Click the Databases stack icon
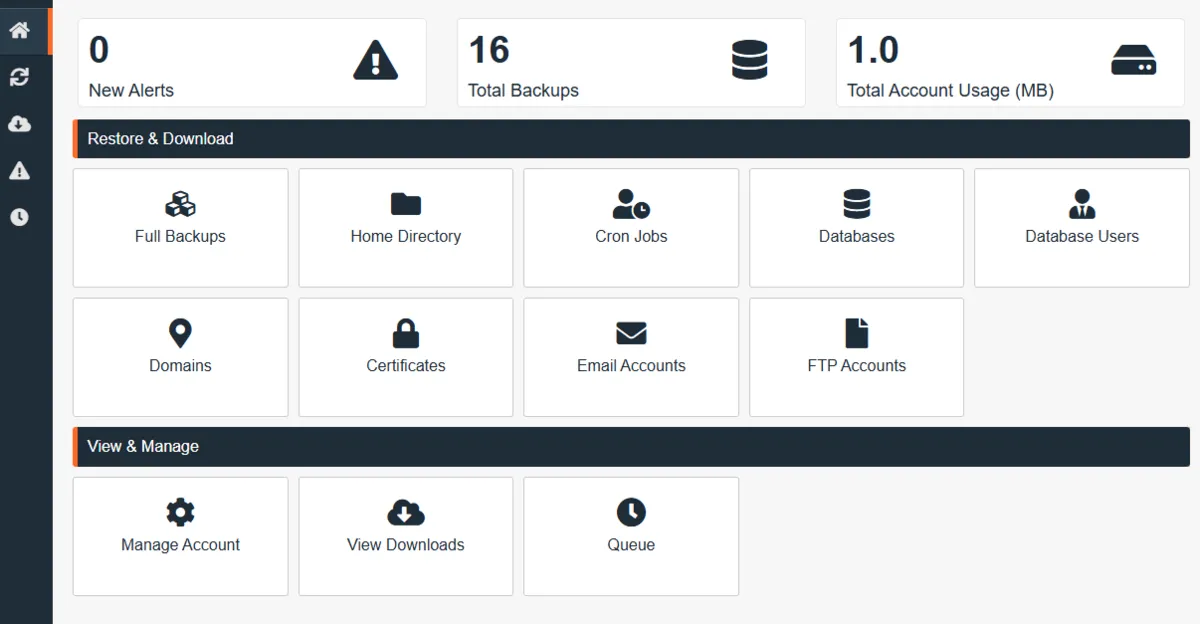Screen dimensions: 1200x624 coord(857,204)
